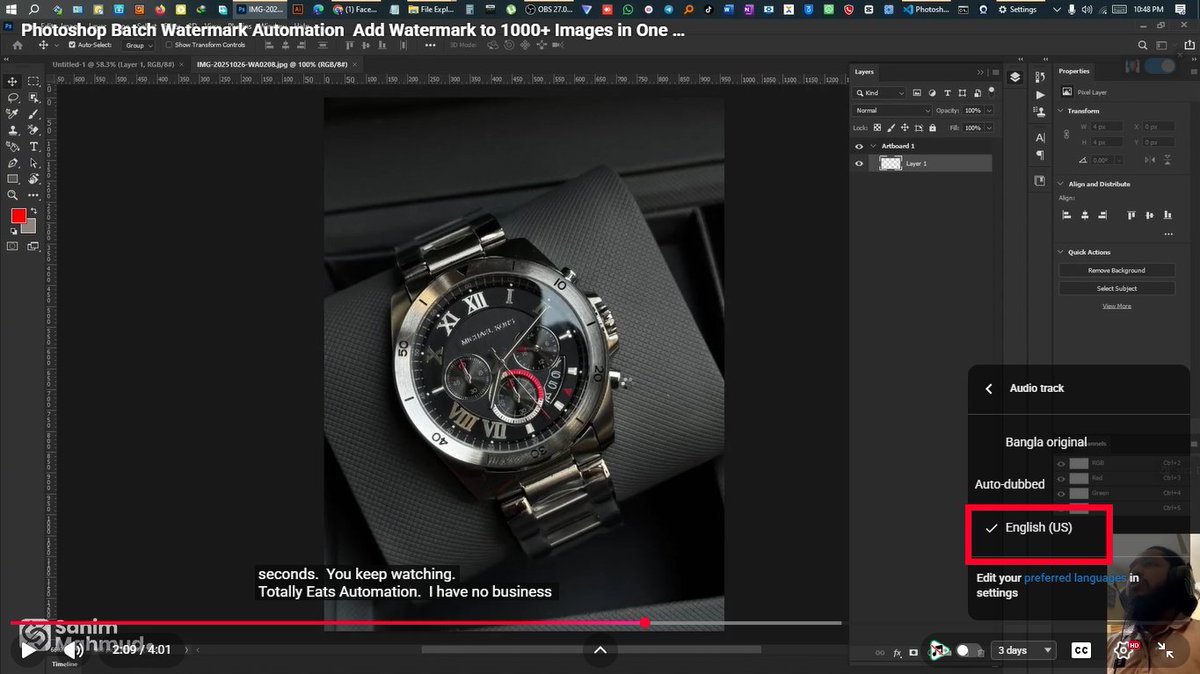Go back from Audio track menu
Screen dimensions: 1200x674
tap(989, 388)
